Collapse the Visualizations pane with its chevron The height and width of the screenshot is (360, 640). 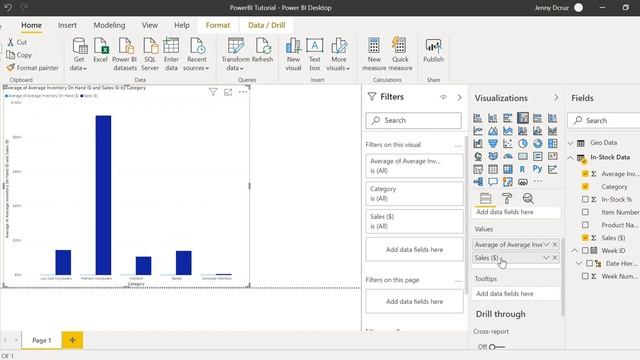click(556, 98)
